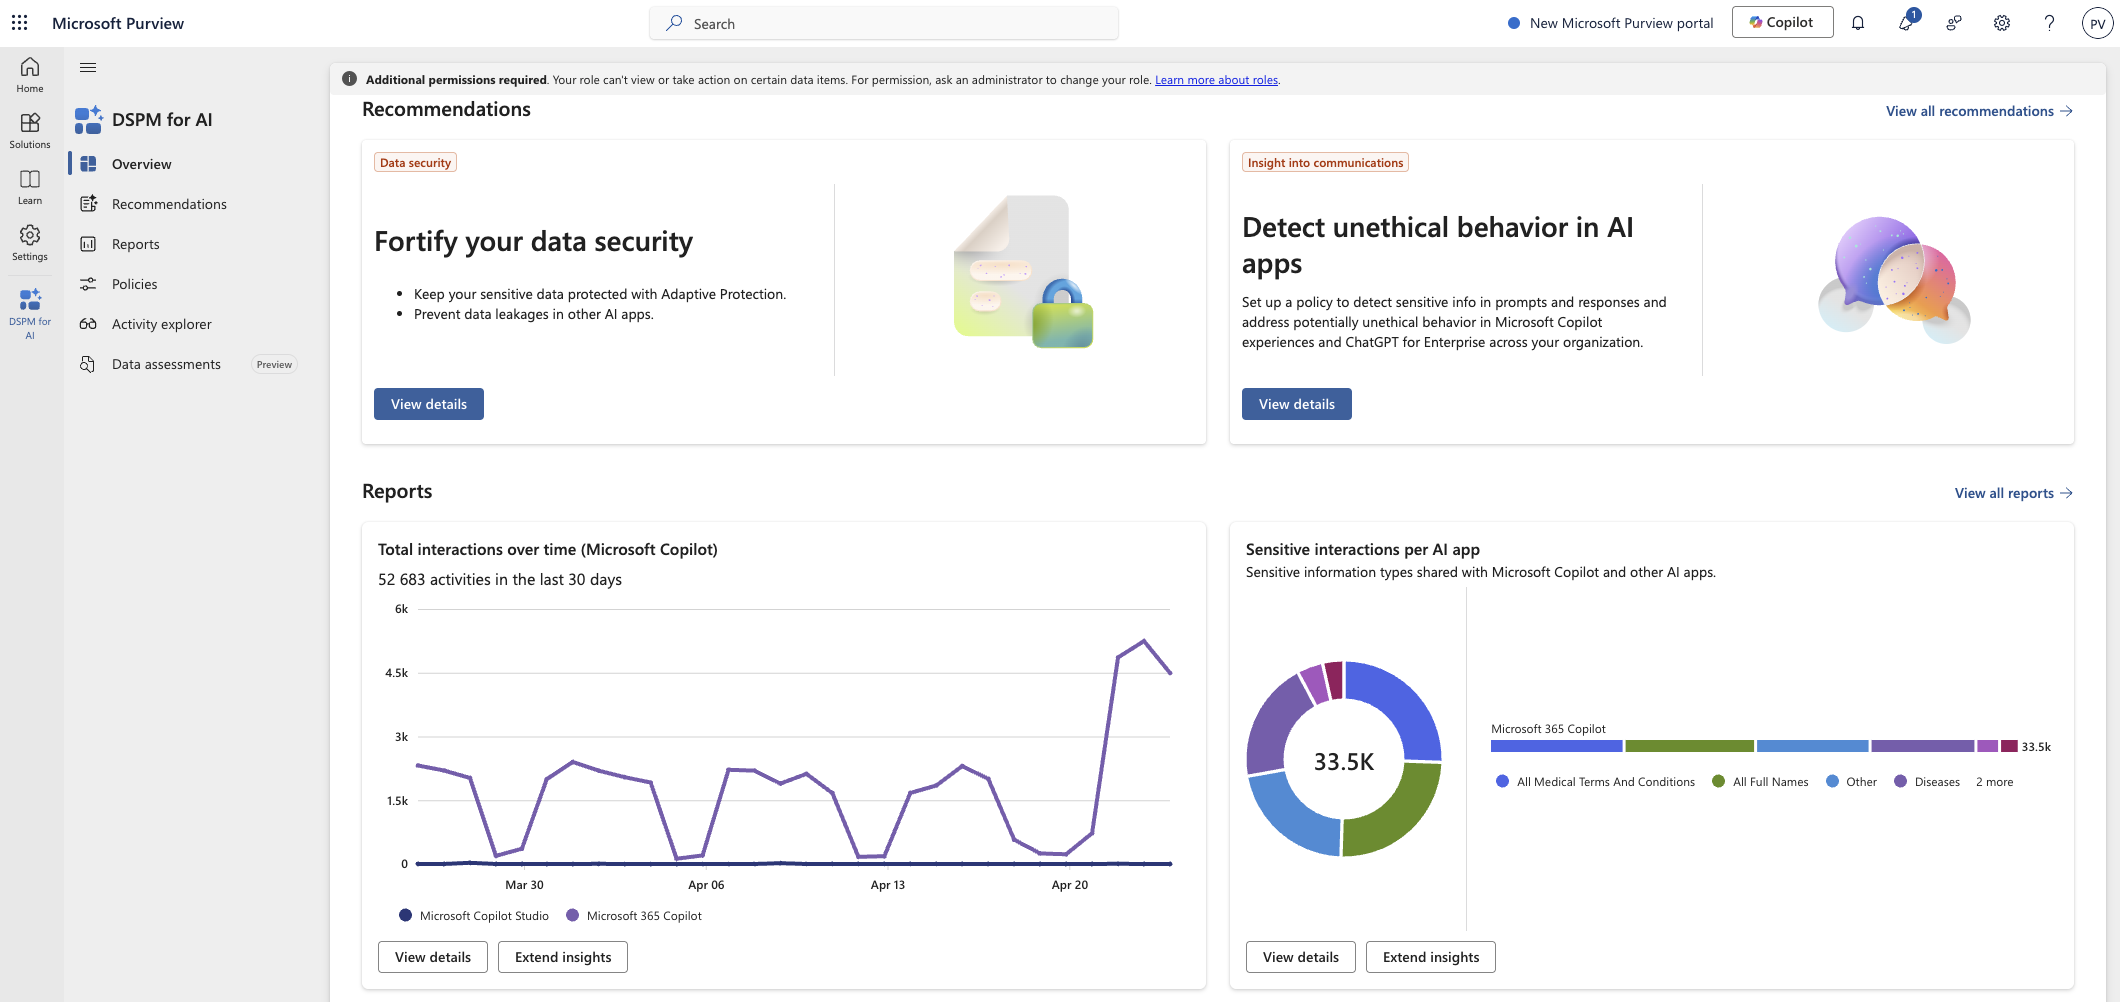The image size is (2120, 1002).
Task: Open the Home icon in left rail
Action: pyautogui.click(x=30, y=74)
